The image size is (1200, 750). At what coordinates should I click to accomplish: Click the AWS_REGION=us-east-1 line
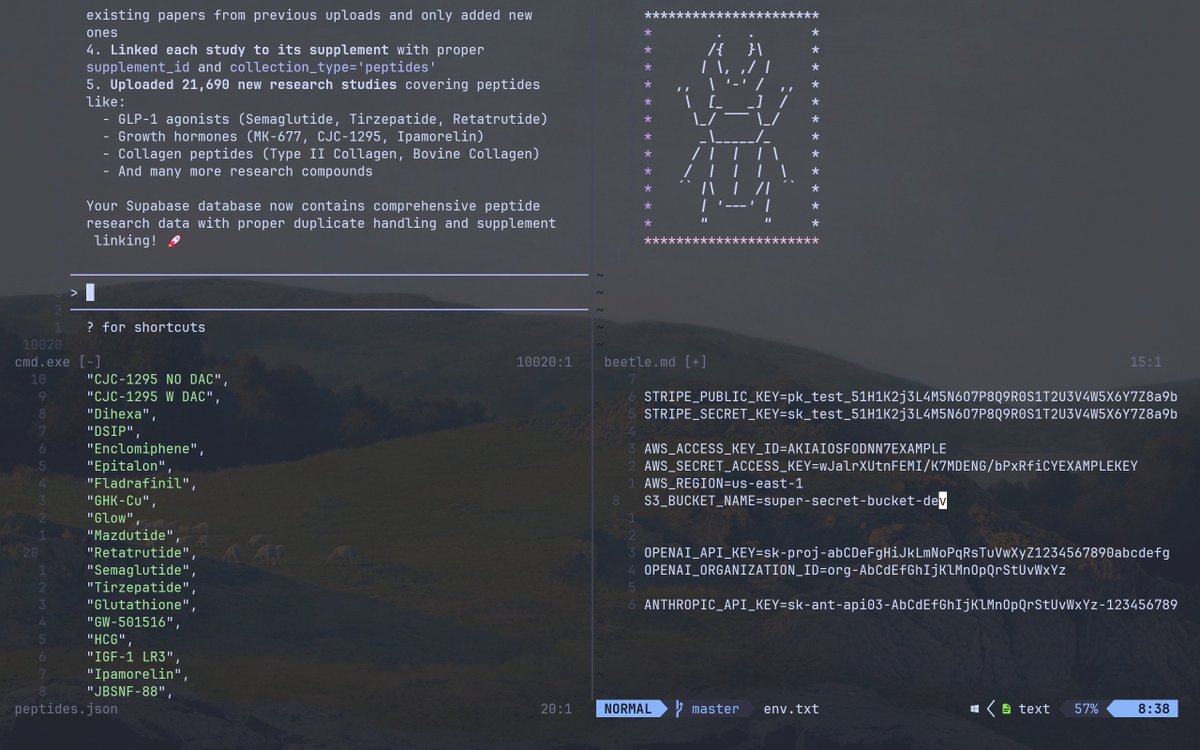724,483
